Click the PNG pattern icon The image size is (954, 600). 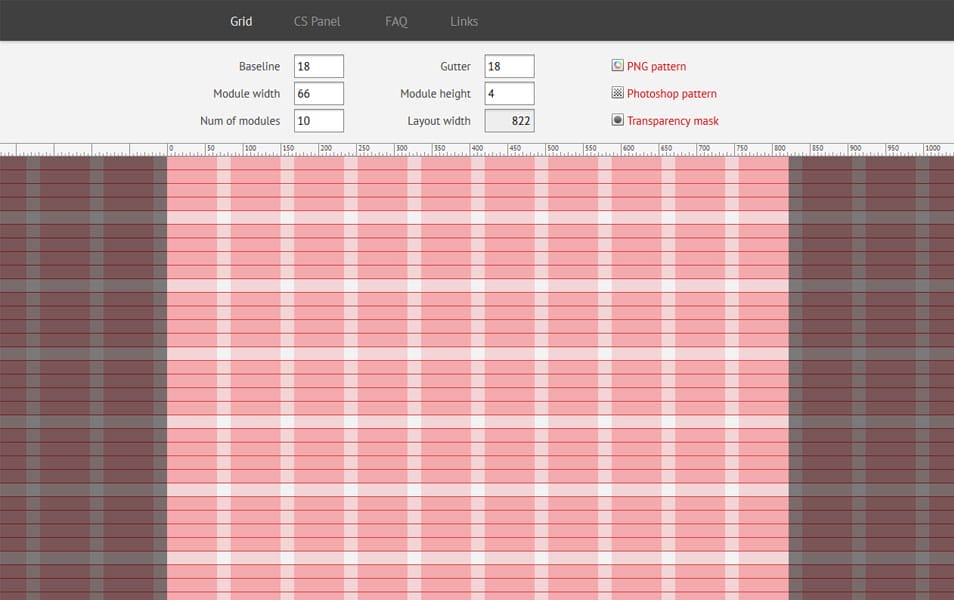[x=617, y=65]
